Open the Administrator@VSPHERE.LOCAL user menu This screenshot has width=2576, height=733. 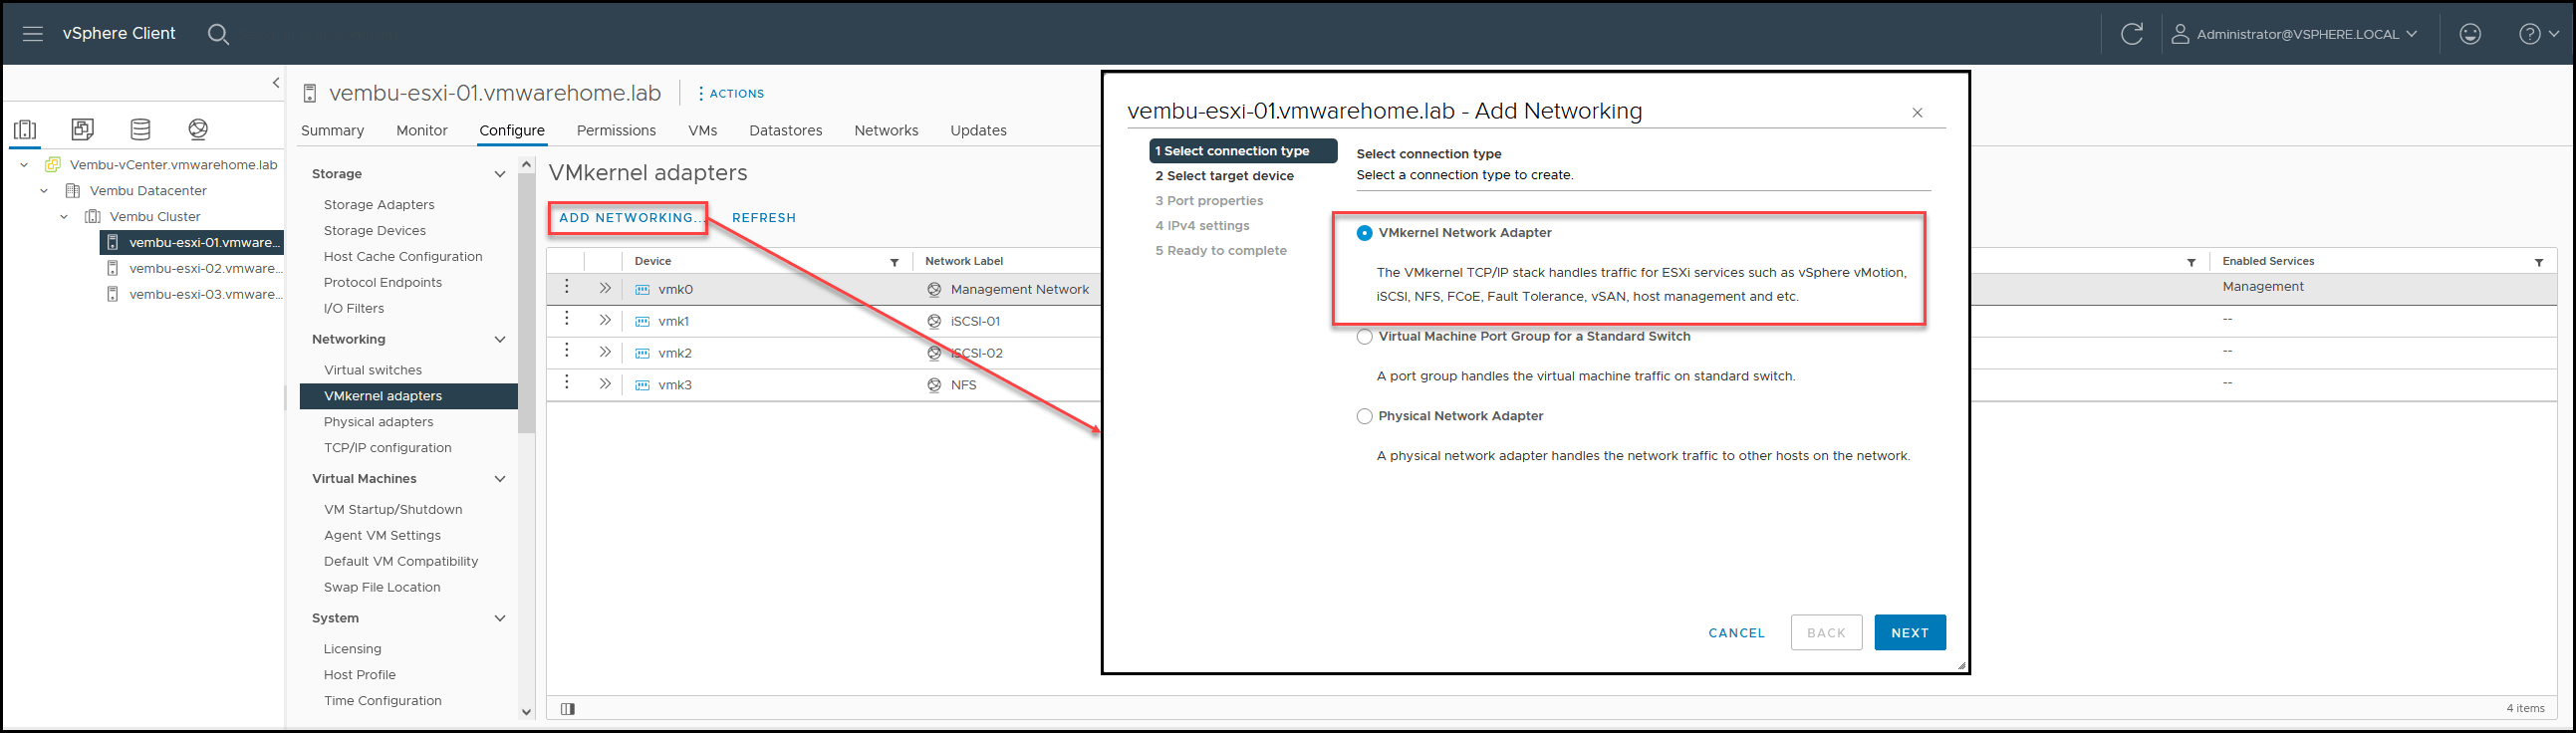[2294, 34]
